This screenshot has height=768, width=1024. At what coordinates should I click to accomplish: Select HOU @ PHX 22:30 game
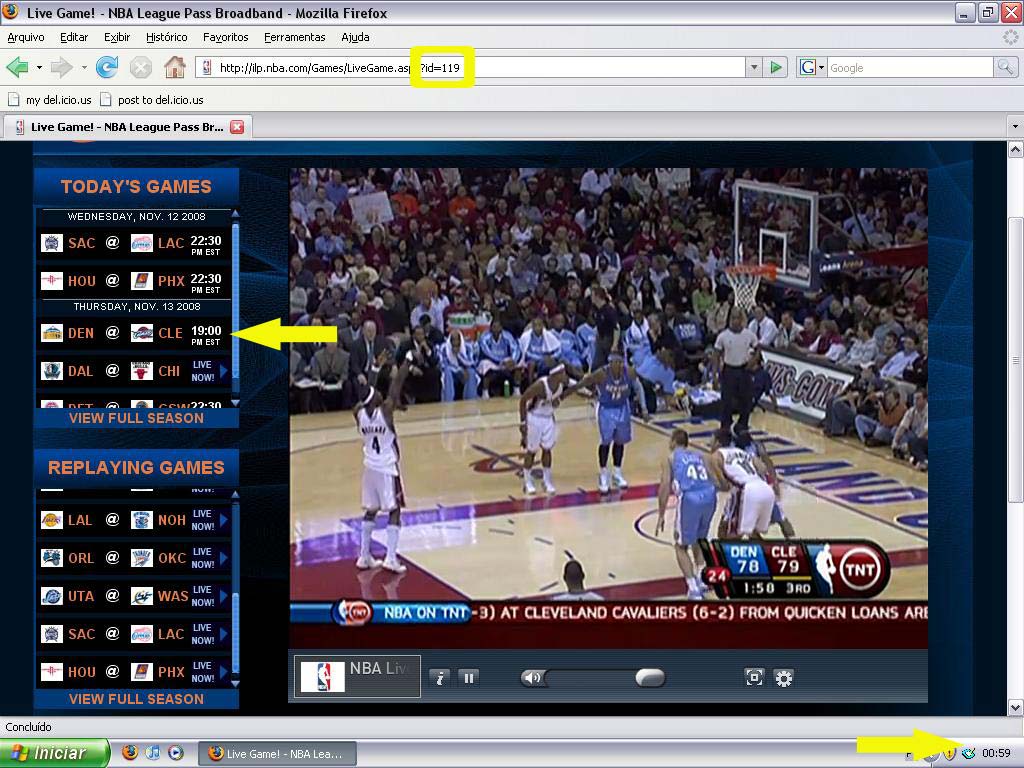[133, 281]
